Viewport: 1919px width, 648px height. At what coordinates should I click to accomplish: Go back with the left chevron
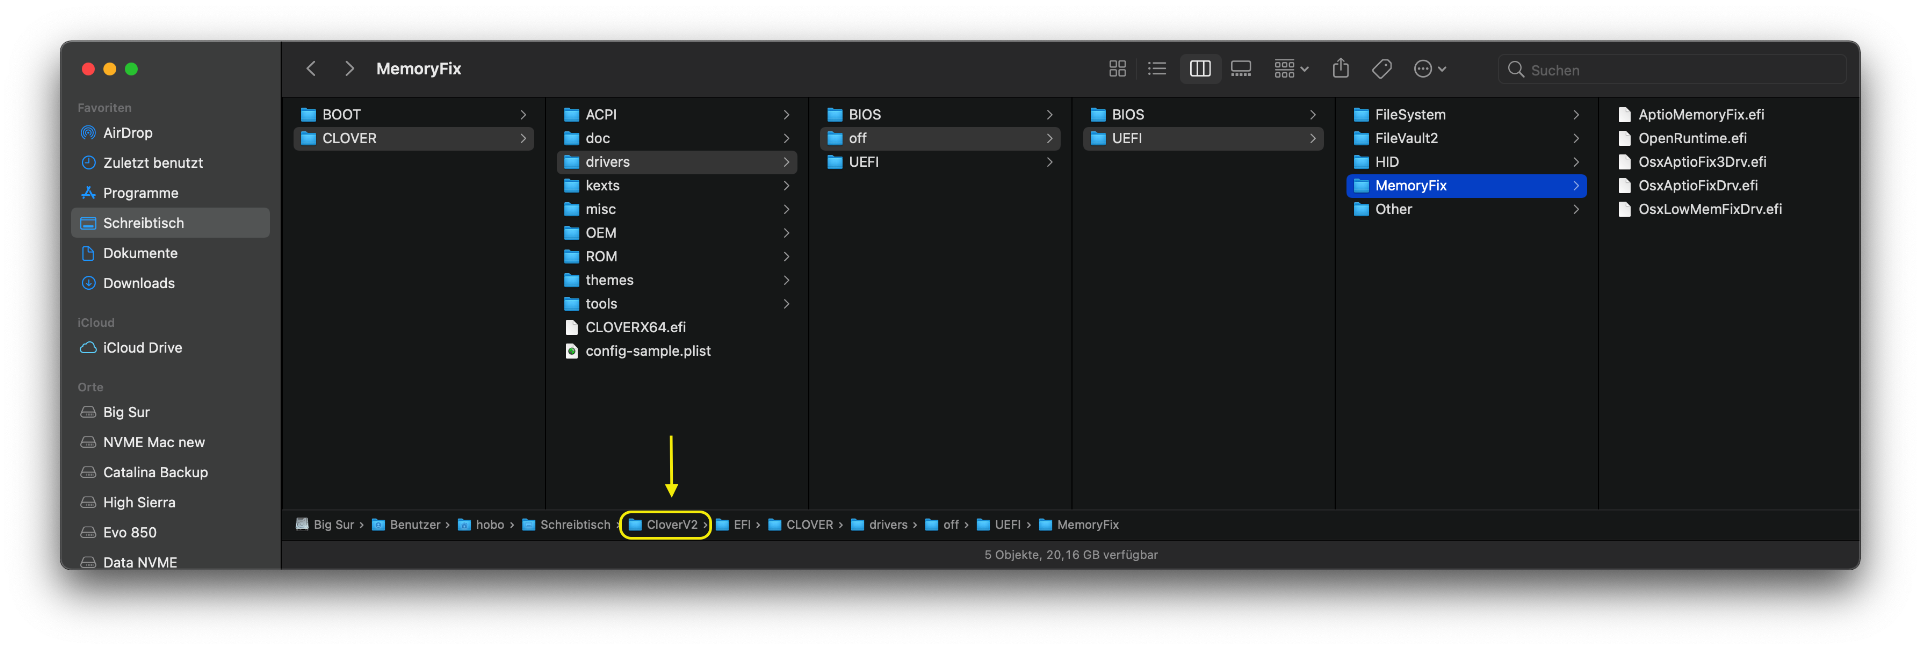pos(311,69)
